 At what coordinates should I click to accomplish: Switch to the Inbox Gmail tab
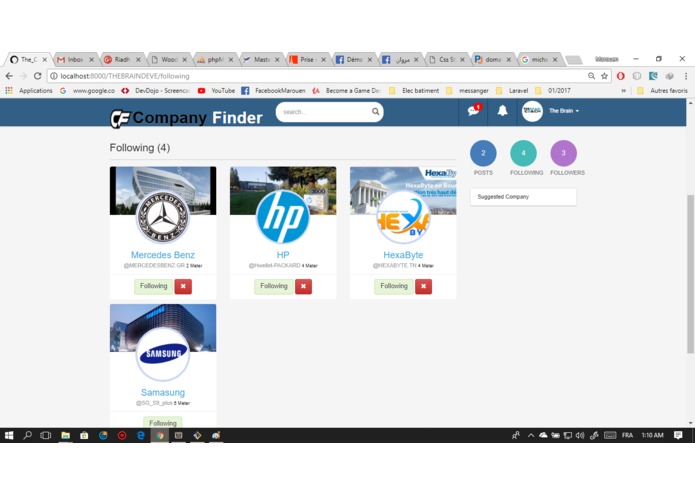click(x=75, y=59)
